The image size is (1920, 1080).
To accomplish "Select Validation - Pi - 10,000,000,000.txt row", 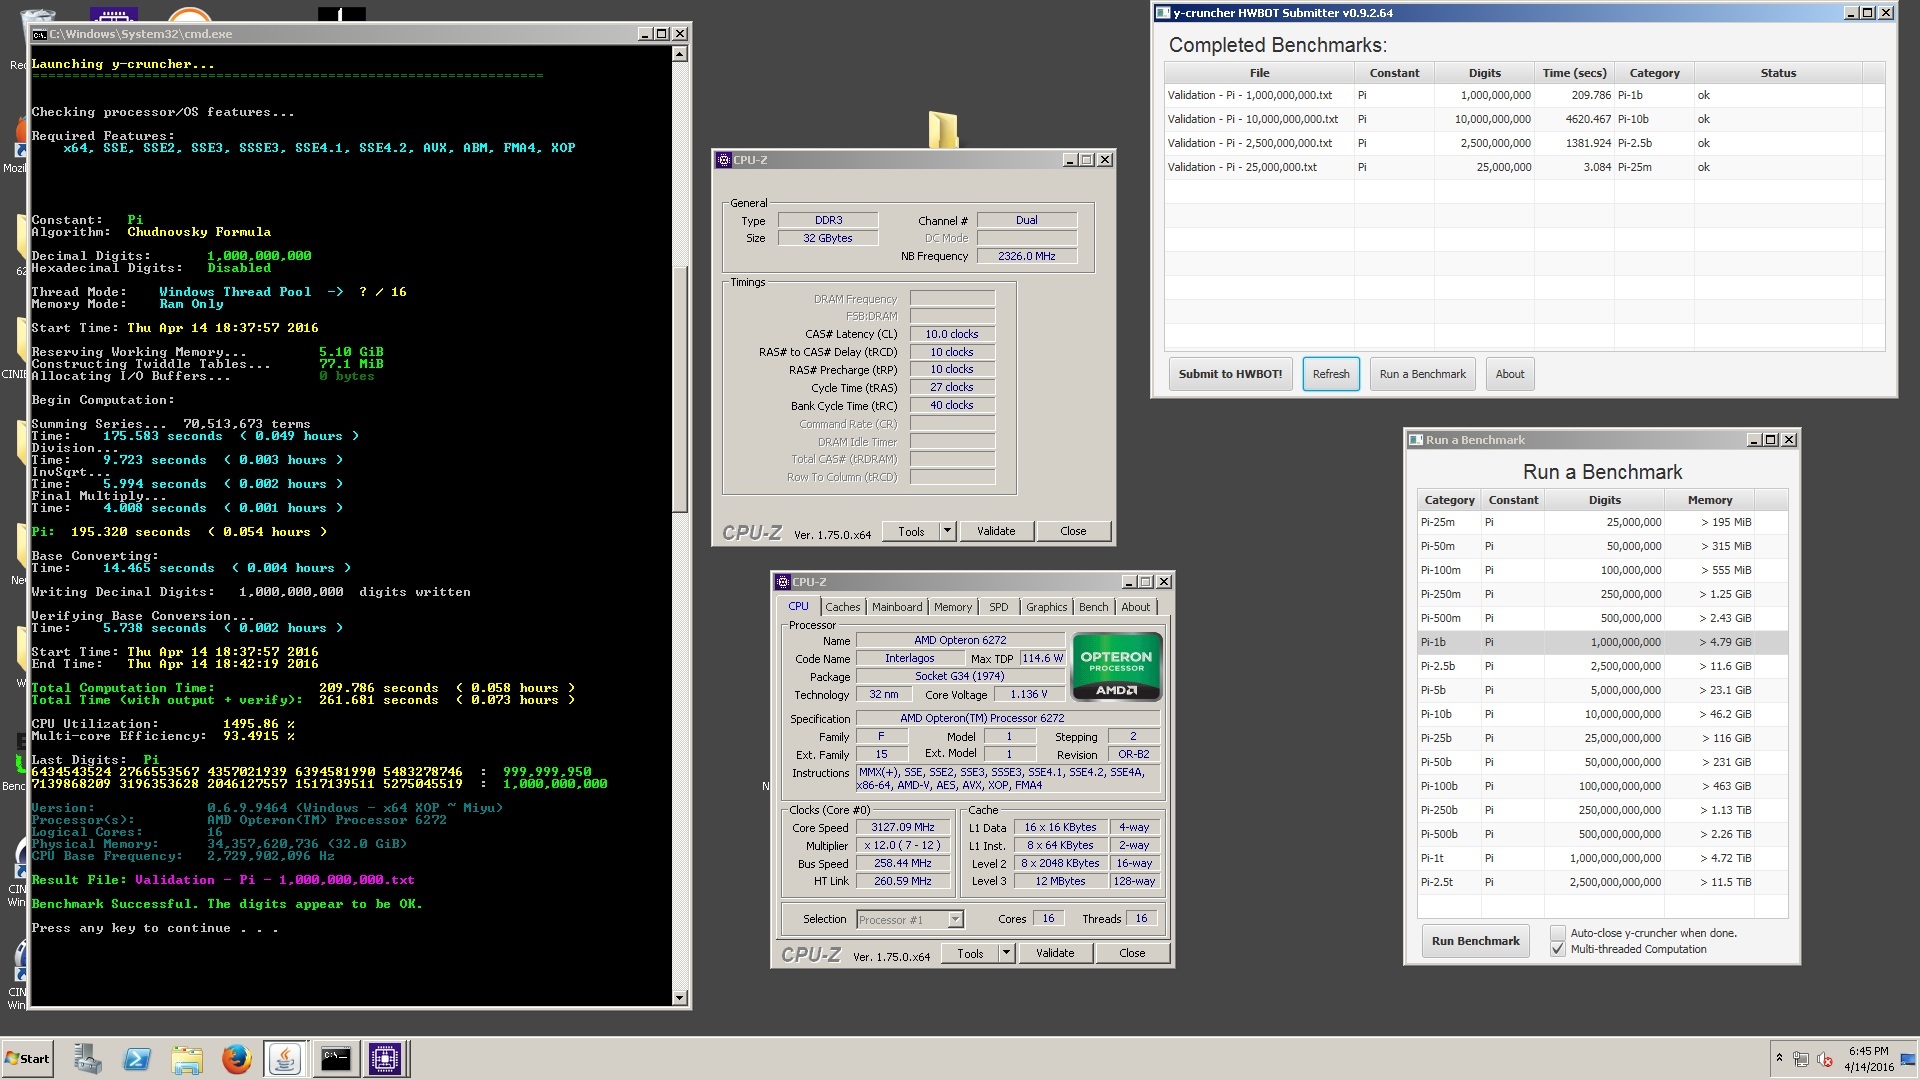I will tap(1525, 119).
